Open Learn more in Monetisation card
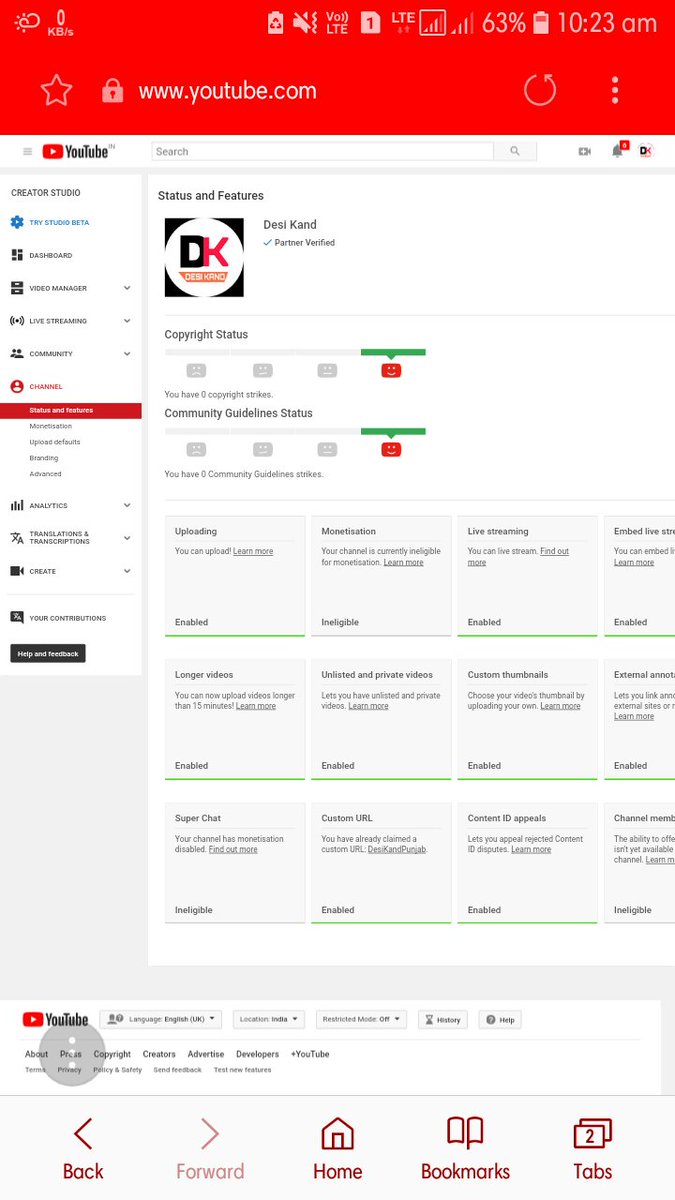Viewport: 675px width, 1200px height. click(403, 562)
